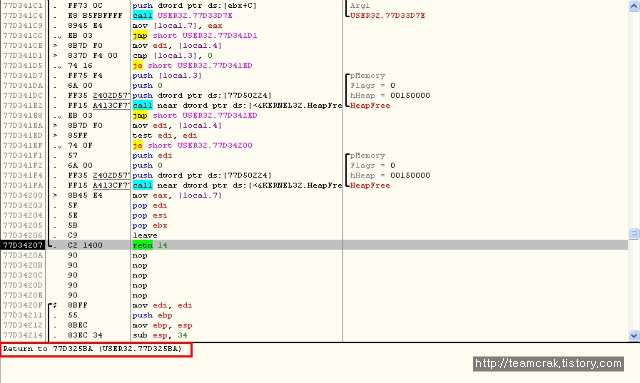The image size is (640, 383).
Task: Select 'jmp short USER32.77D341D1' instruction
Action: point(195,36)
